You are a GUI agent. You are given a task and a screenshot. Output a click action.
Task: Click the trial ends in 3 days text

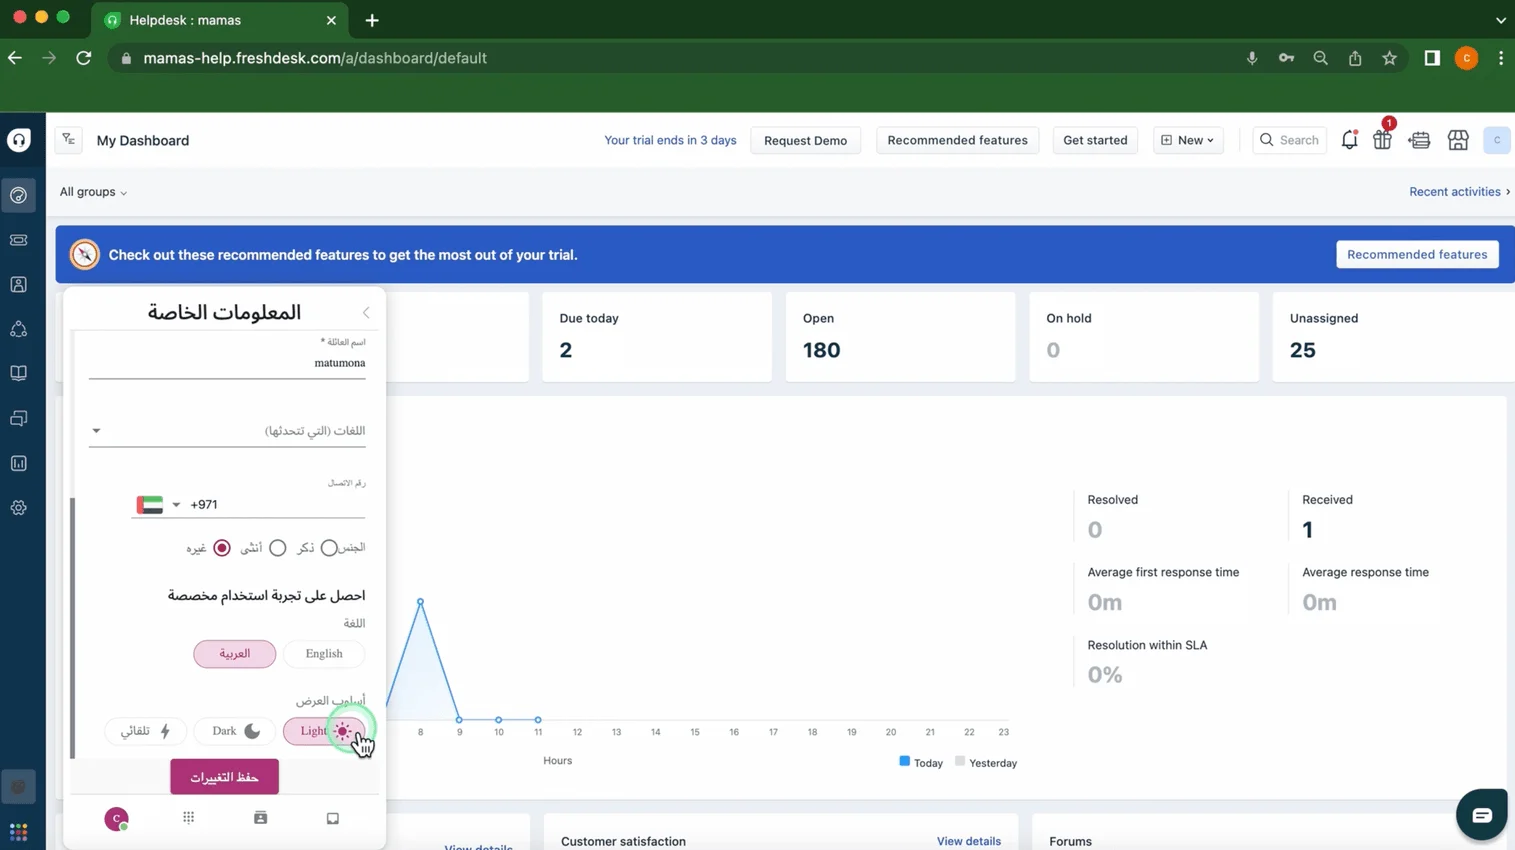[670, 140]
